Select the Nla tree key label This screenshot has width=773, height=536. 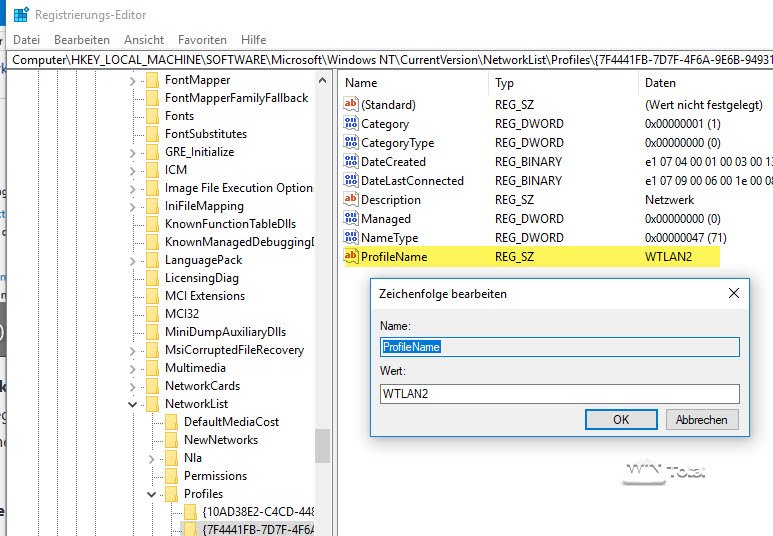point(192,458)
